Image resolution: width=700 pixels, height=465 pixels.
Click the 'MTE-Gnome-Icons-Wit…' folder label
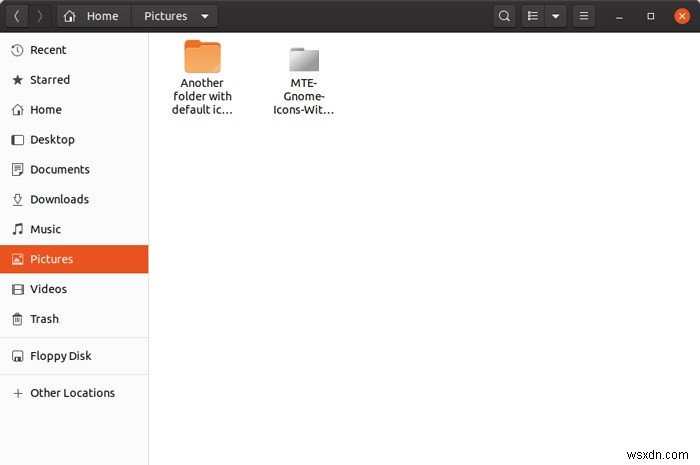304,96
